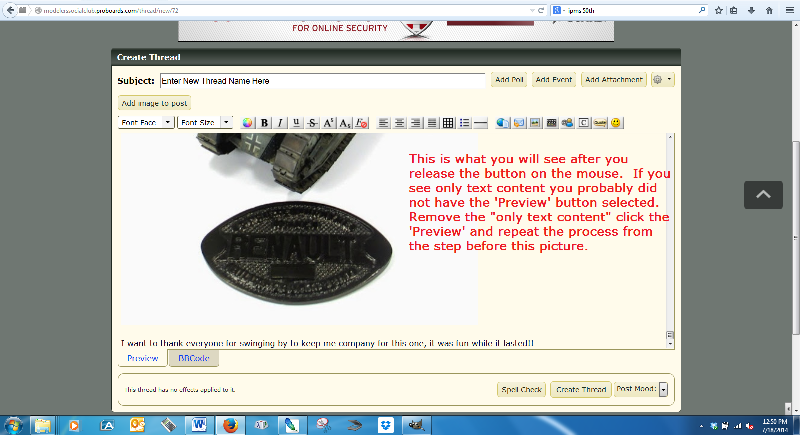Click the Spell Check button

521,390
